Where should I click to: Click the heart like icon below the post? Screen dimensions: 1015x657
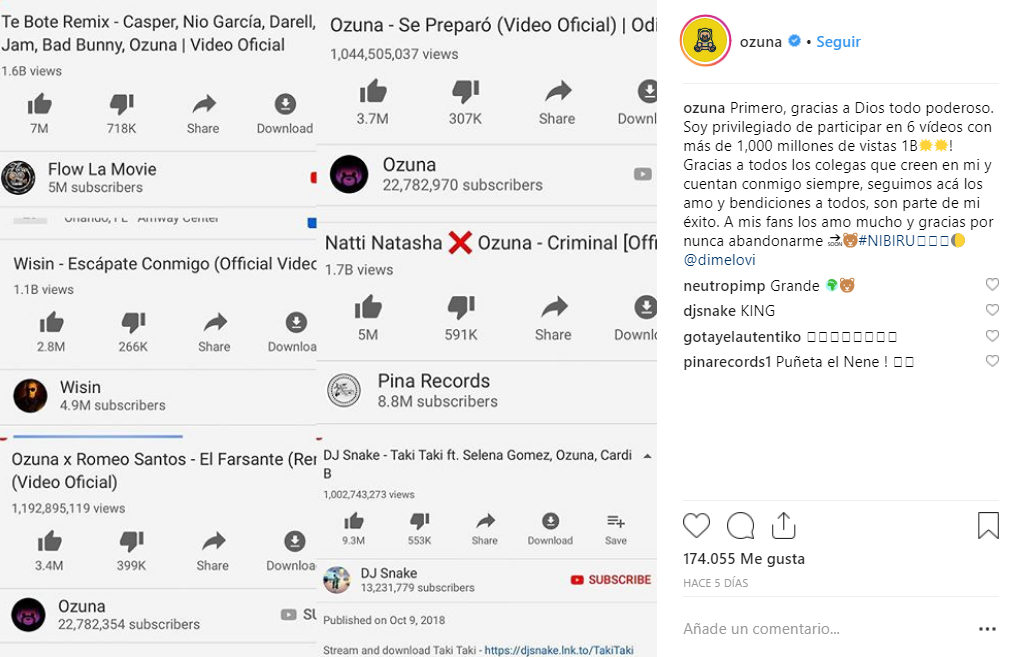click(697, 526)
